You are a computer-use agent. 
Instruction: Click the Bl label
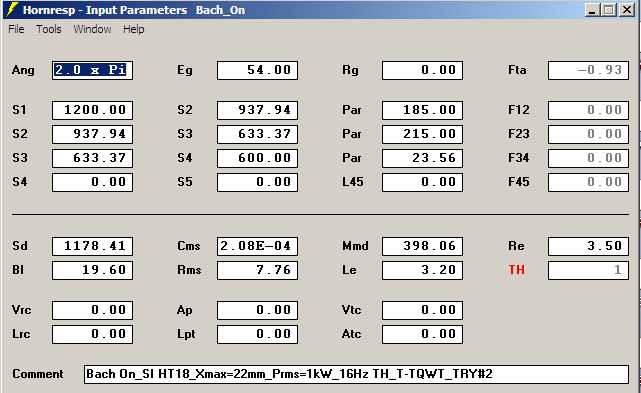pos(18,270)
